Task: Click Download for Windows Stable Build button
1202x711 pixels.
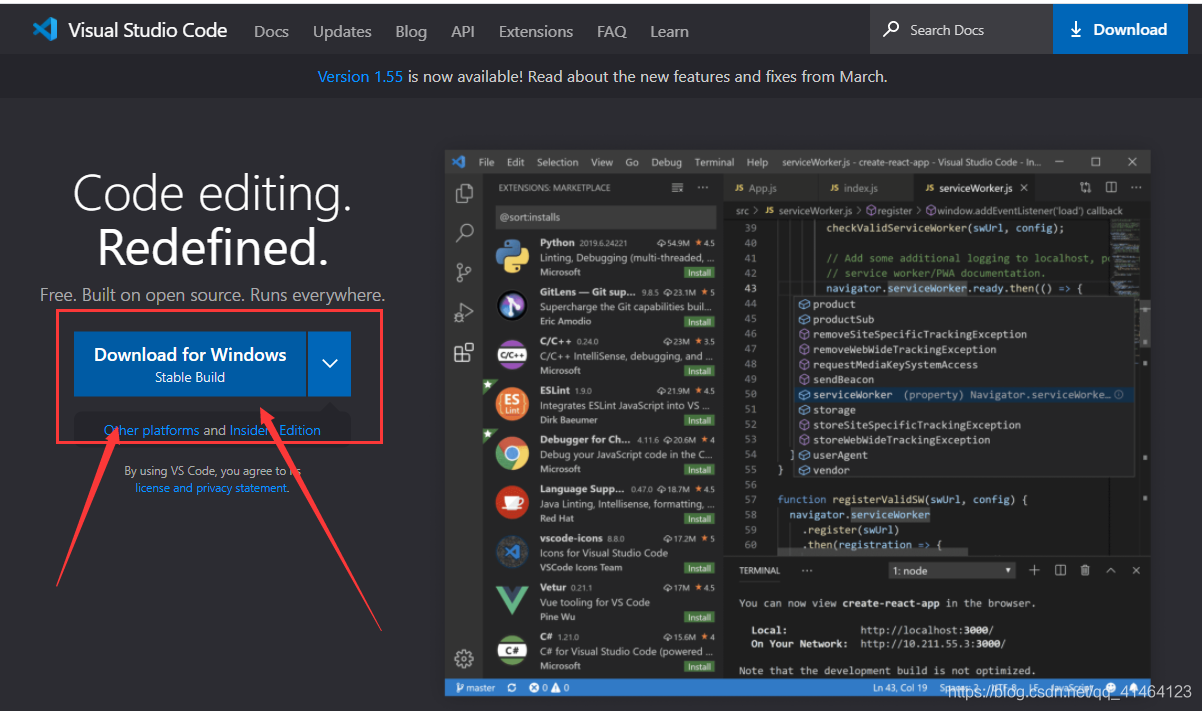Action: pos(190,364)
